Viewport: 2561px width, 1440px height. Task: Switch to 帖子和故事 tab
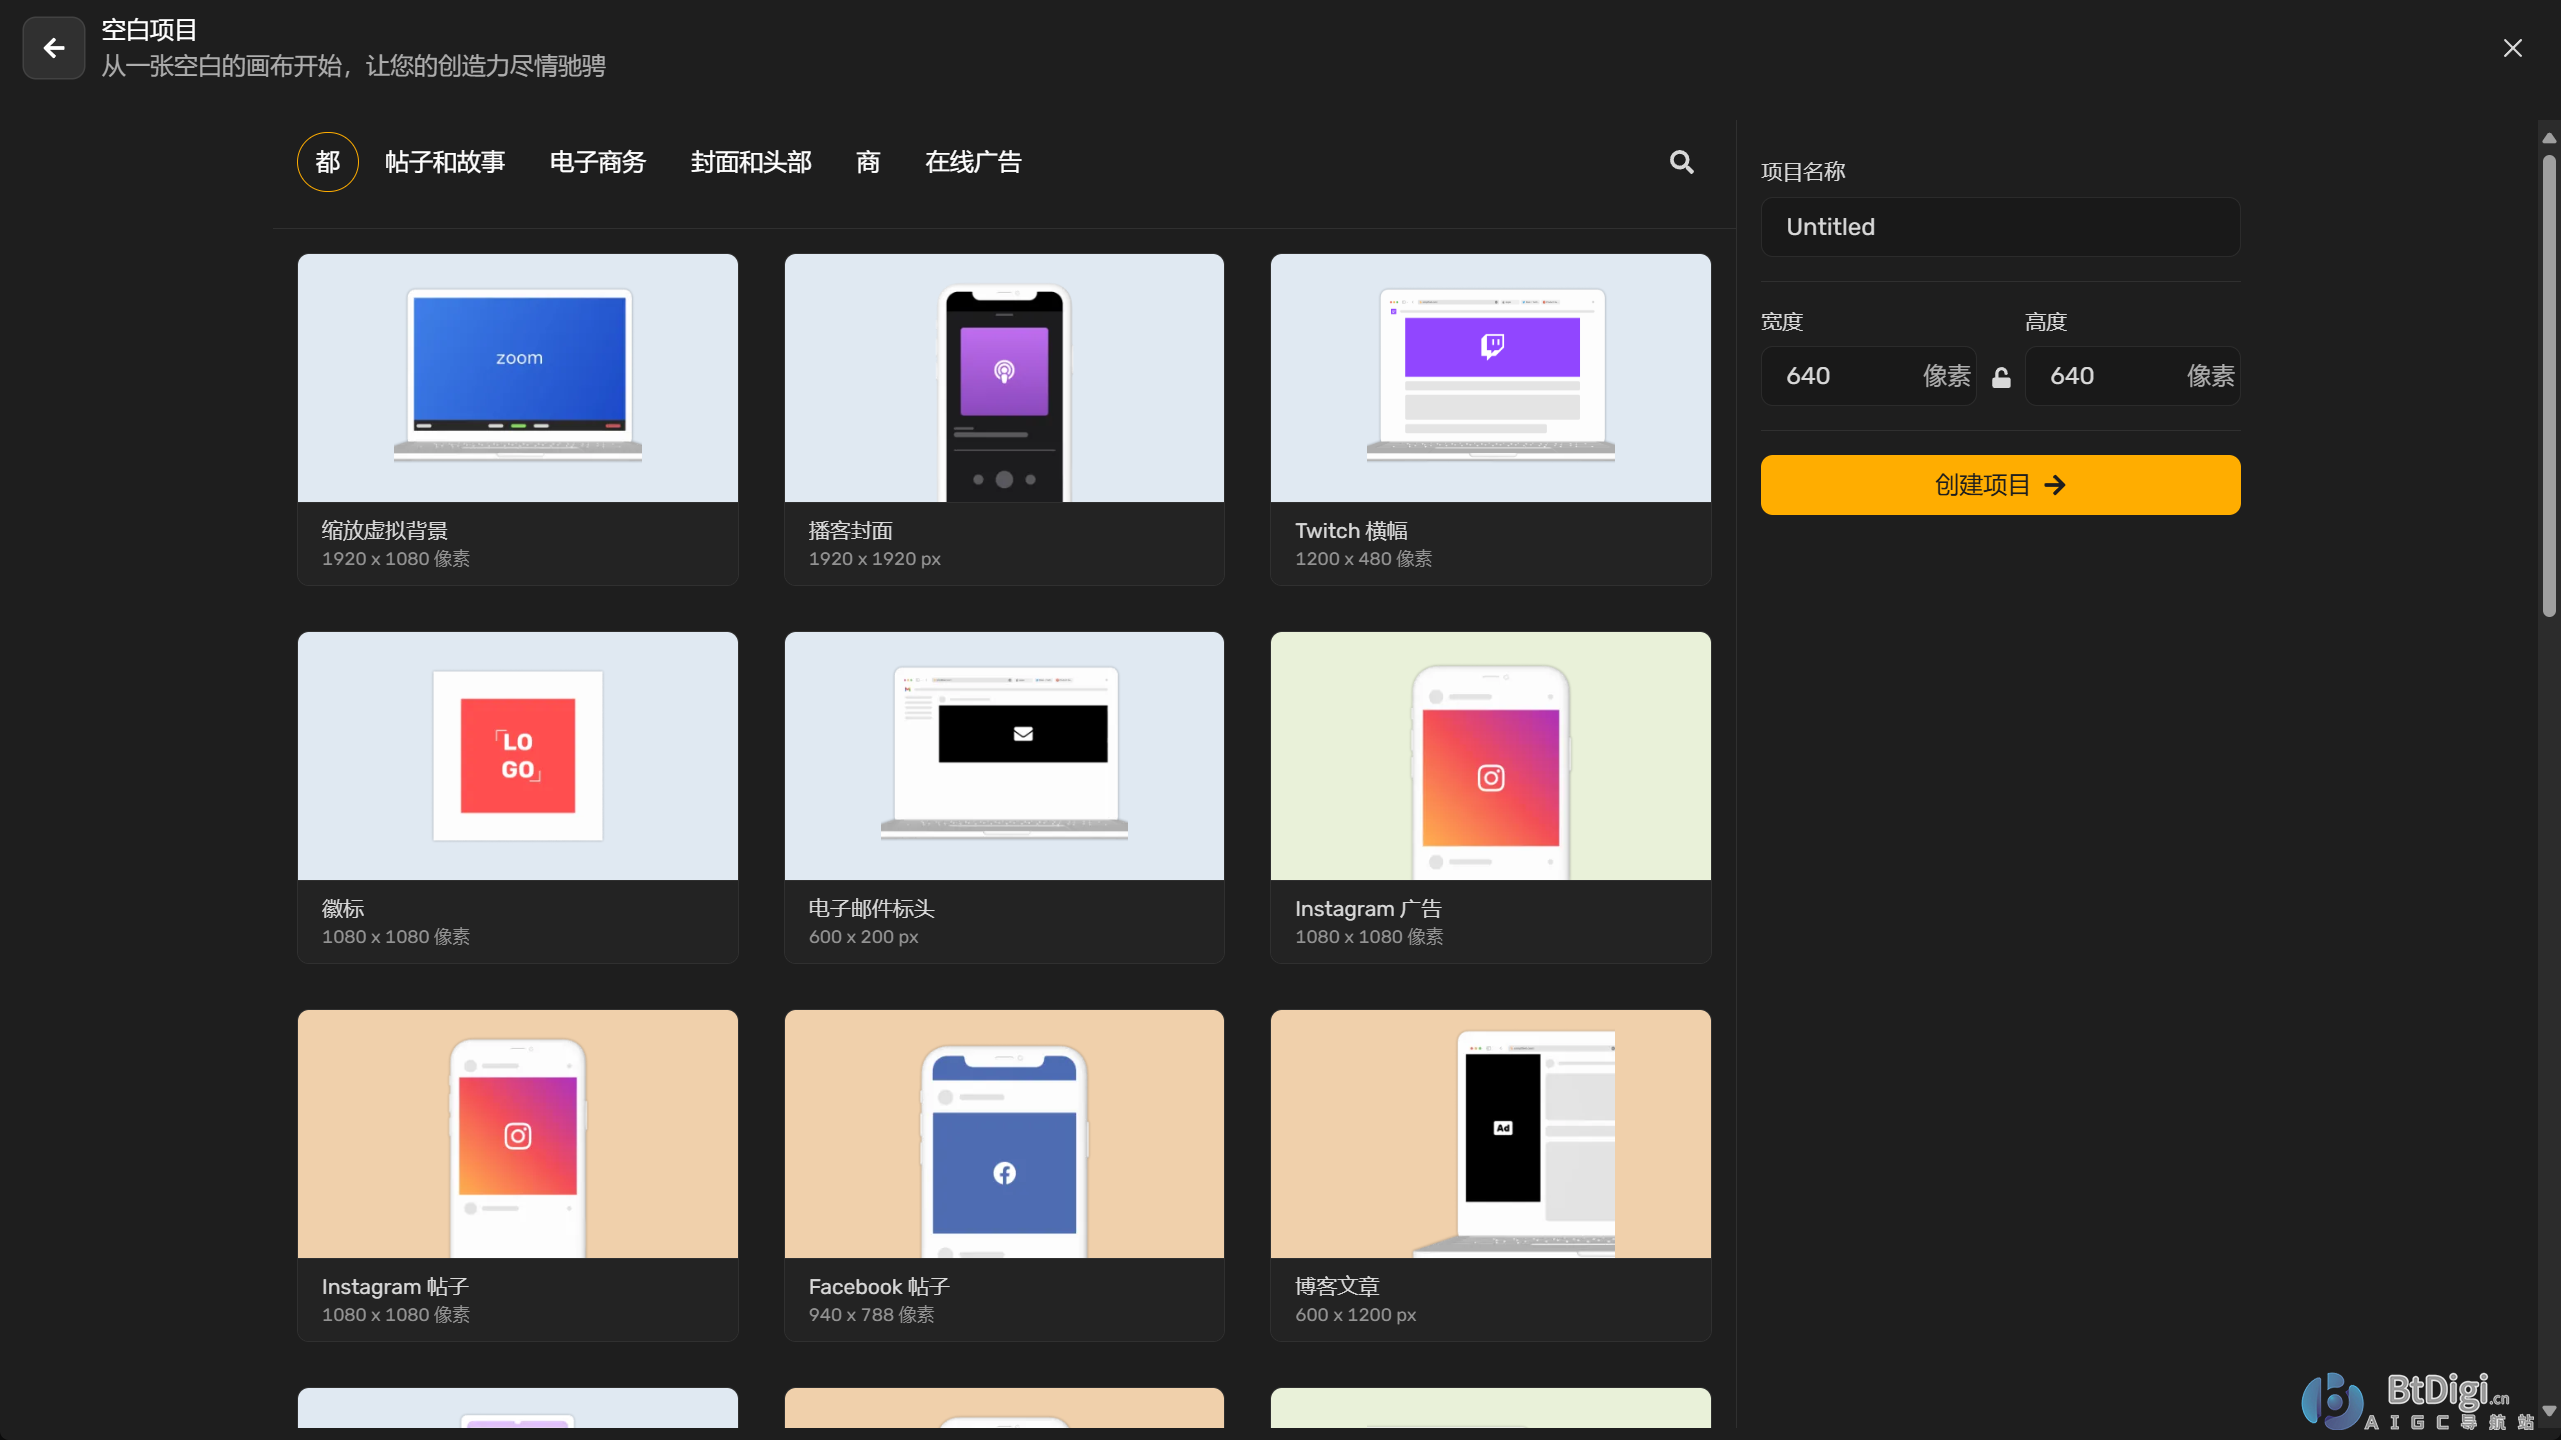[445, 162]
